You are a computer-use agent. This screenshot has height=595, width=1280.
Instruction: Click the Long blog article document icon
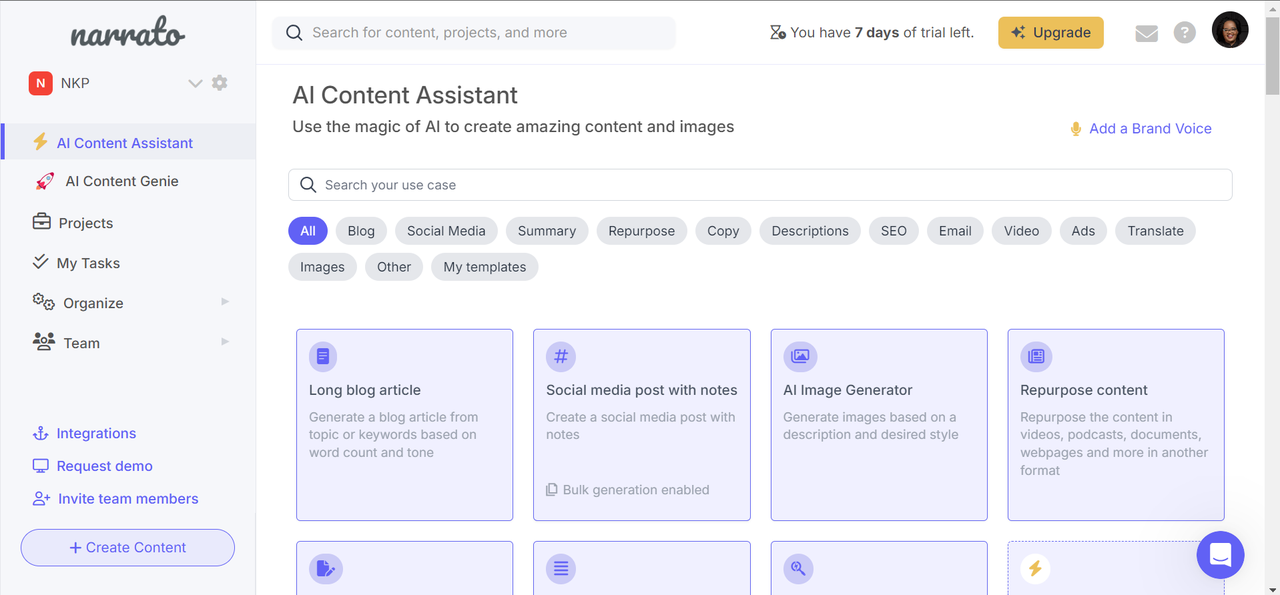323,356
